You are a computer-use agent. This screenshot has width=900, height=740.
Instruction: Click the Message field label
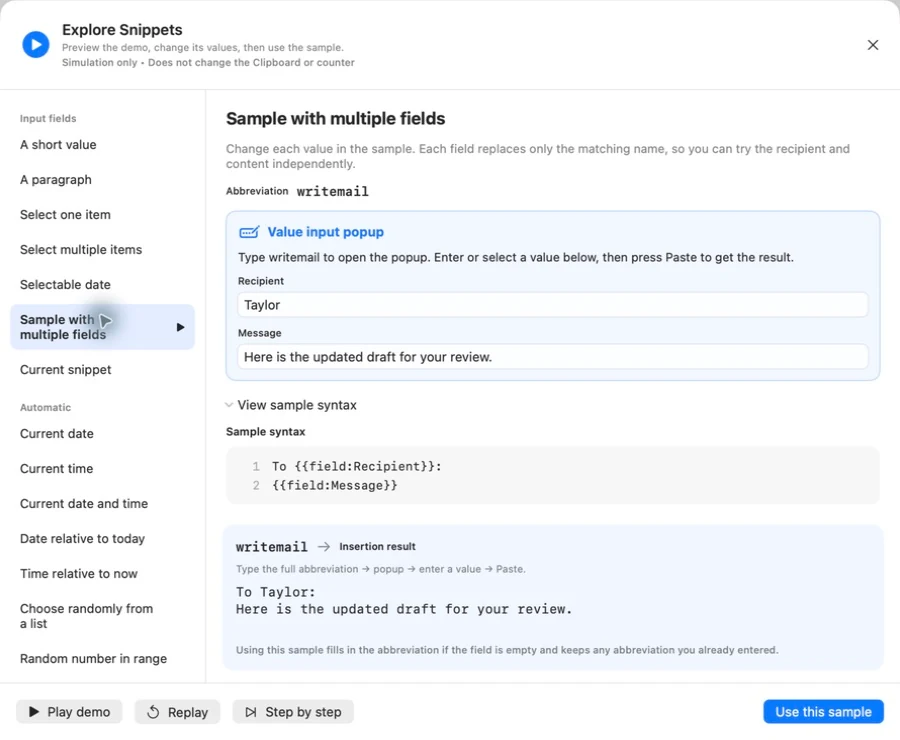(x=259, y=333)
